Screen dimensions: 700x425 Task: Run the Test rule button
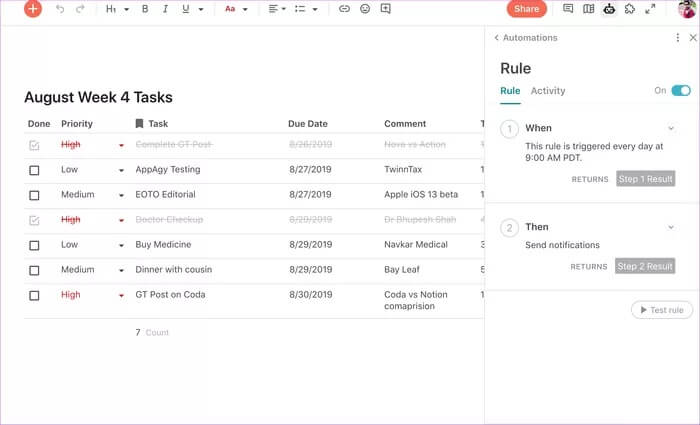[x=662, y=310]
